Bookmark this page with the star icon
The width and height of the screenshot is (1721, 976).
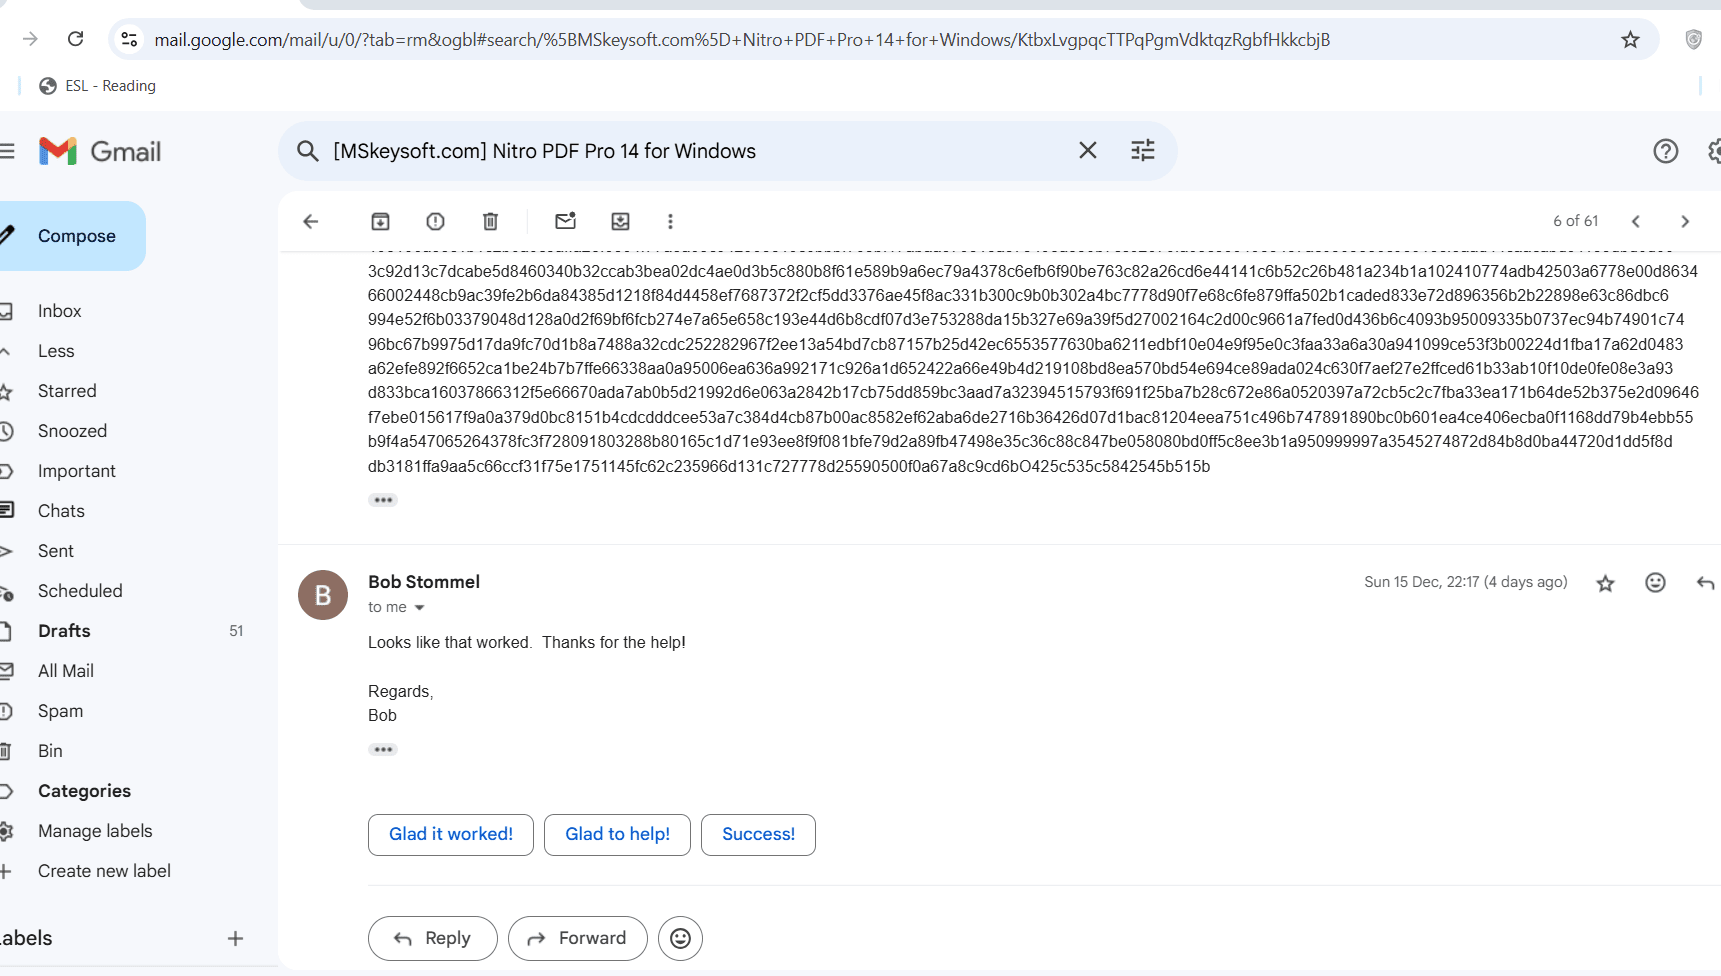pyautogui.click(x=1630, y=40)
